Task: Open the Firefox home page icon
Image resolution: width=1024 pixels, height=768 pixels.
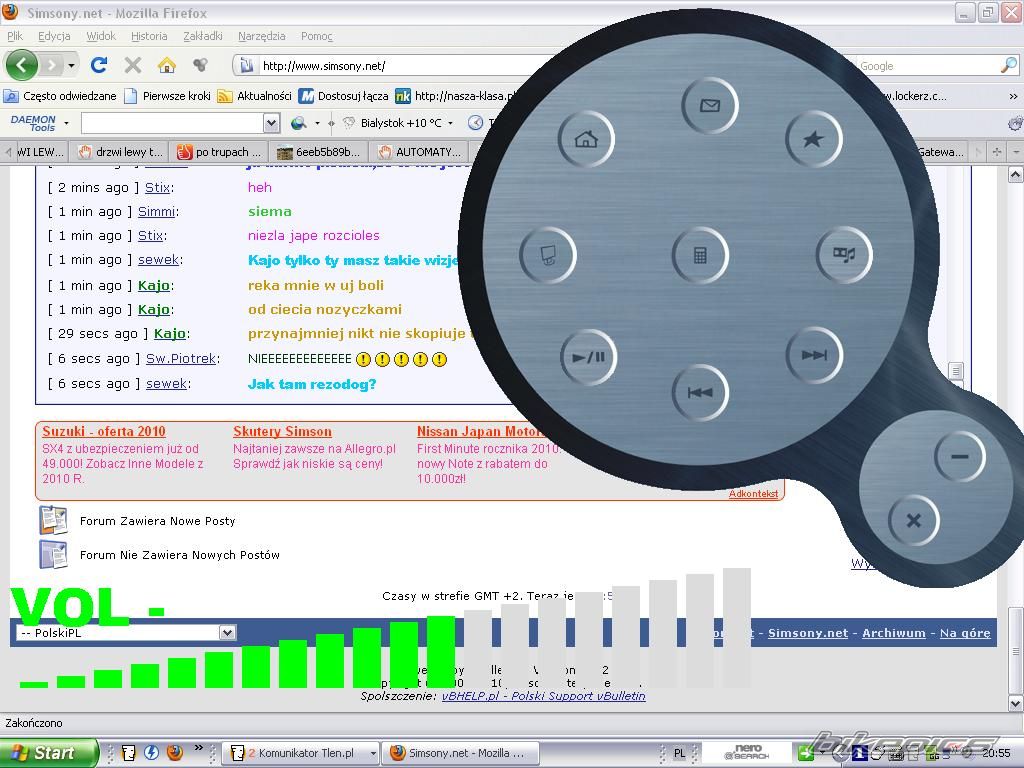Action: (x=167, y=65)
